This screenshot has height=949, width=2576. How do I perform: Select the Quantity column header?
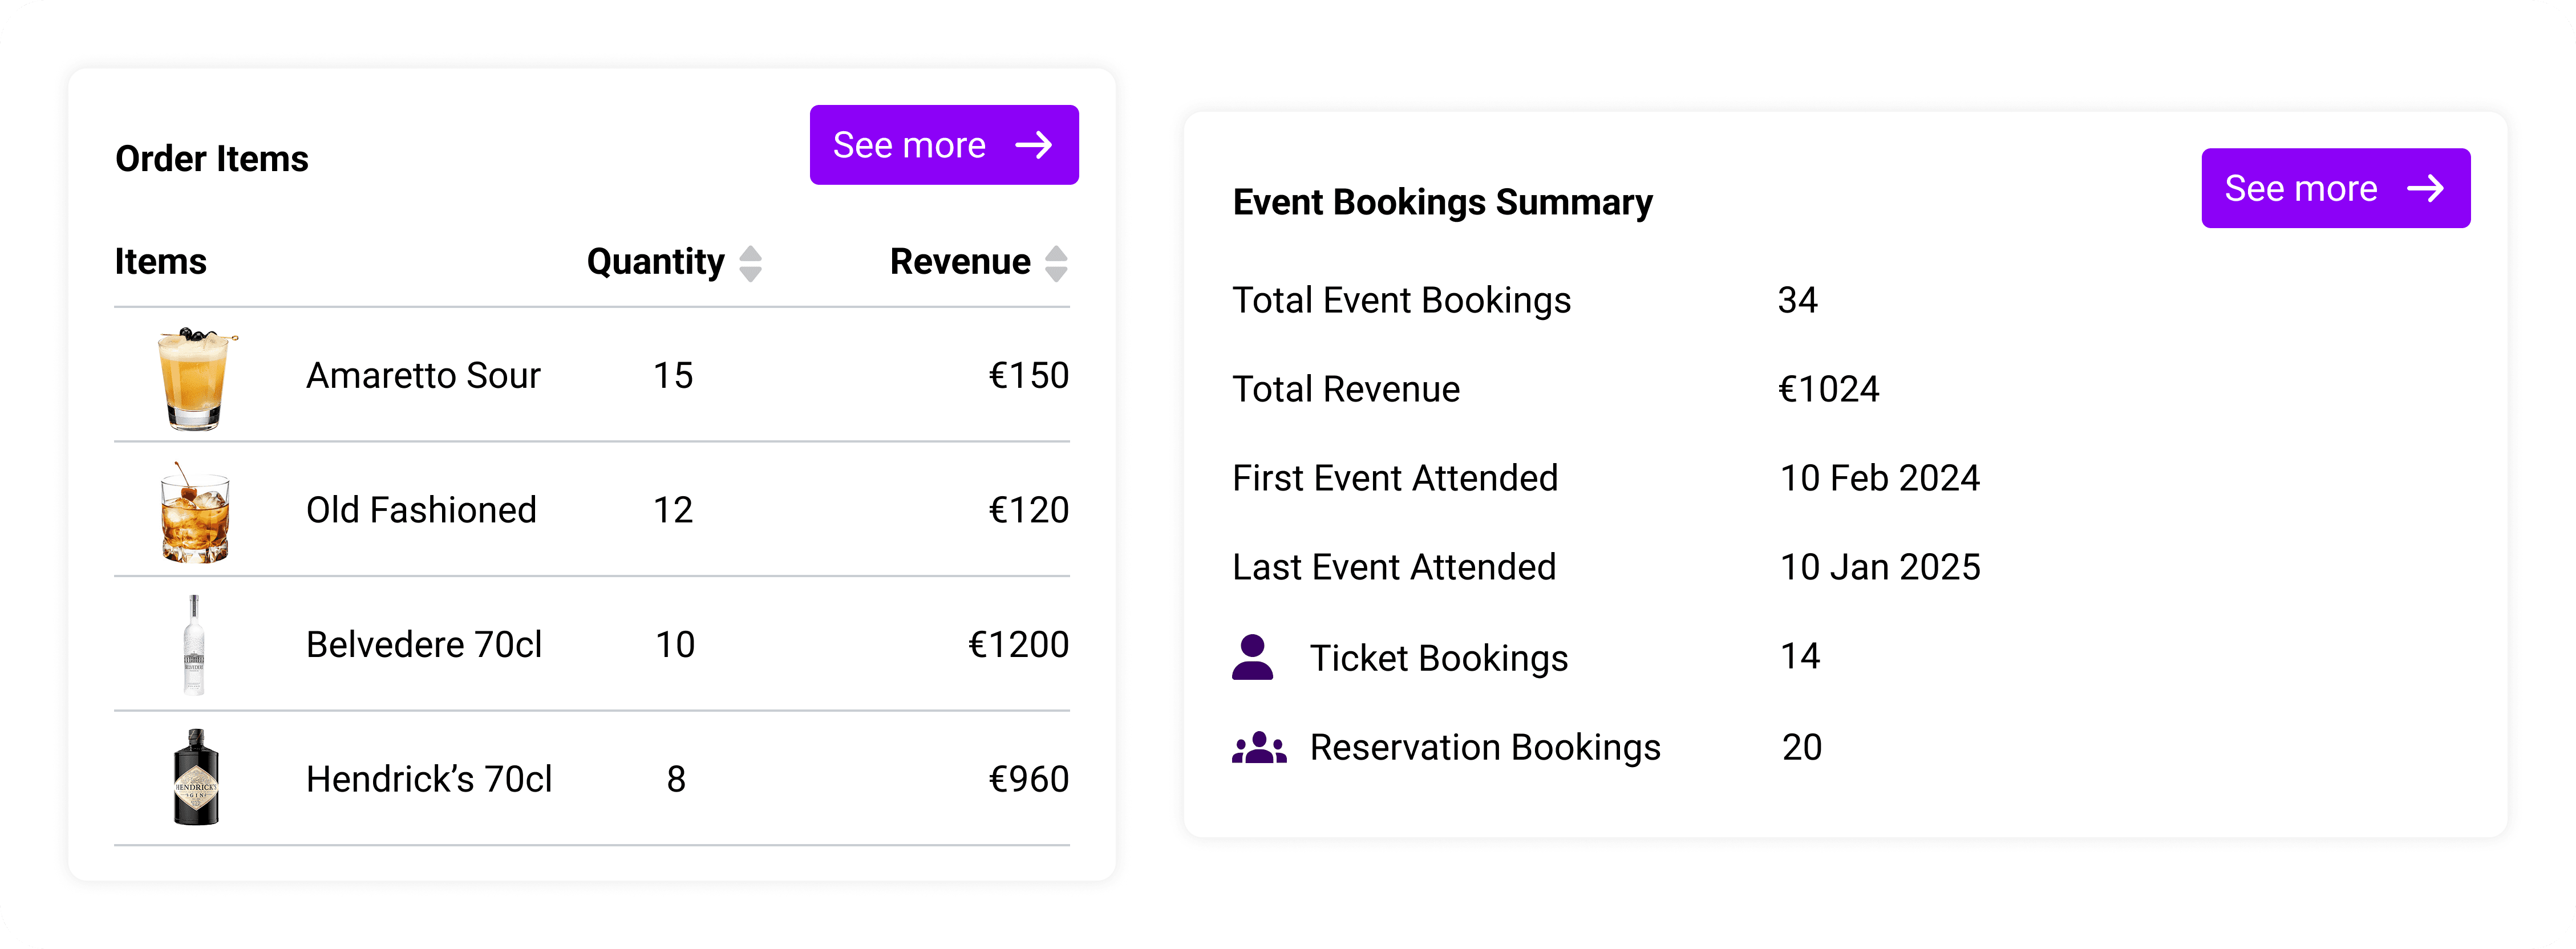coord(655,262)
